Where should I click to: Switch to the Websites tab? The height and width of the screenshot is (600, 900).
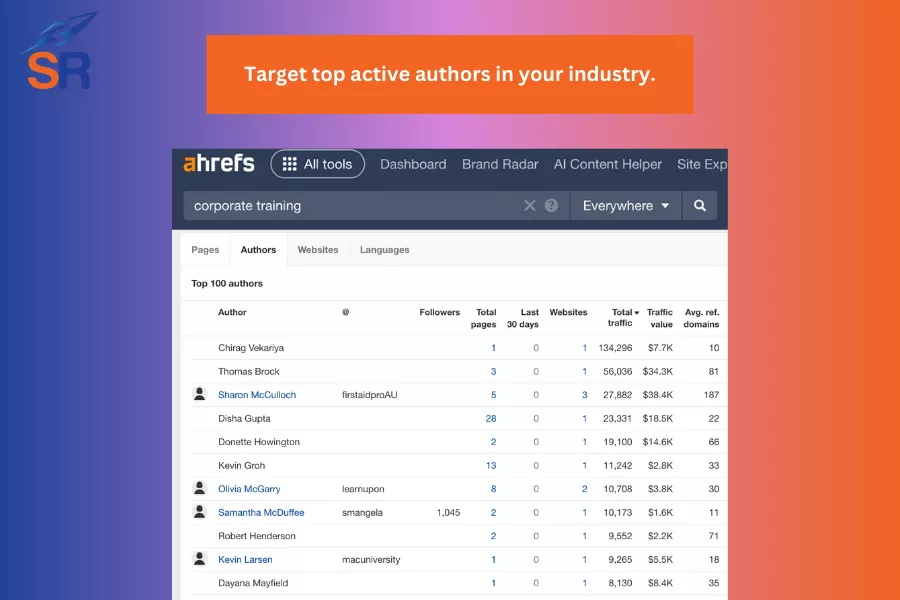[318, 250]
